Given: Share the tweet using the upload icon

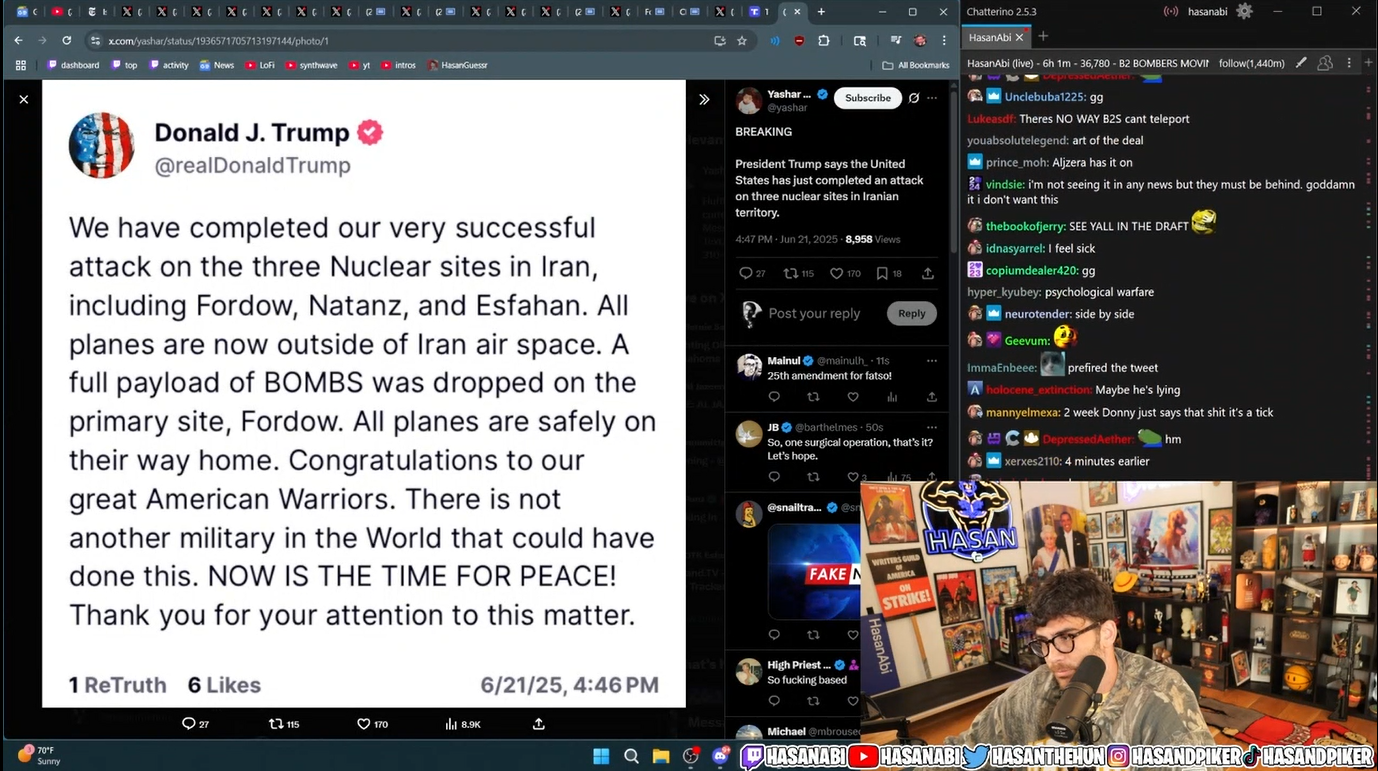Looking at the screenshot, I should (x=928, y=273).
